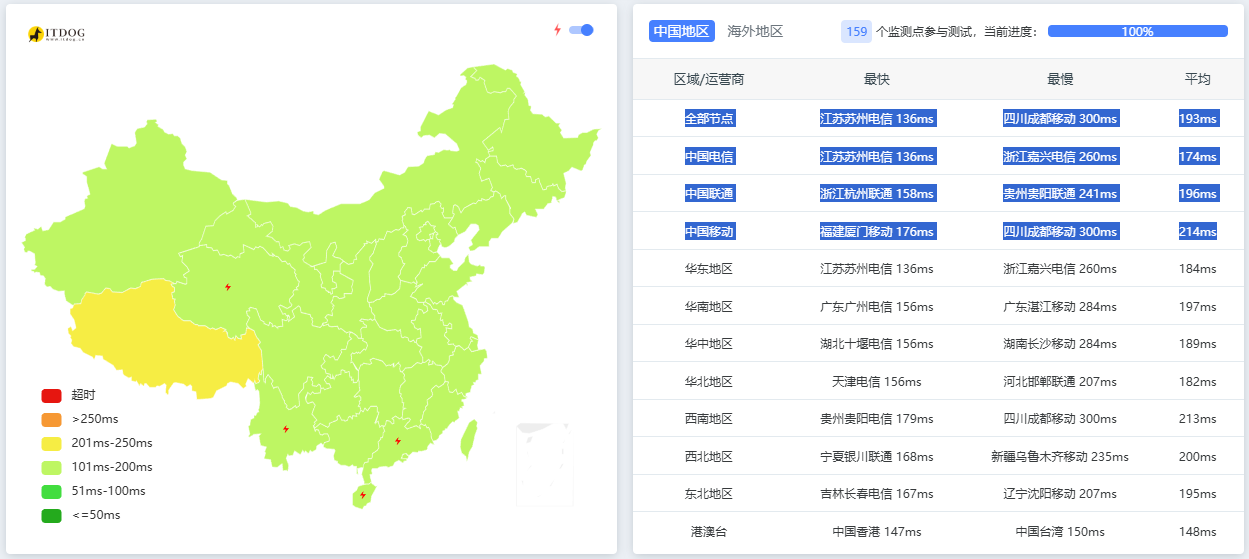Select the 华南地区 row label
Image resolution: width=1249 pixels, height=559 pixels.
(x=709, y=306)
